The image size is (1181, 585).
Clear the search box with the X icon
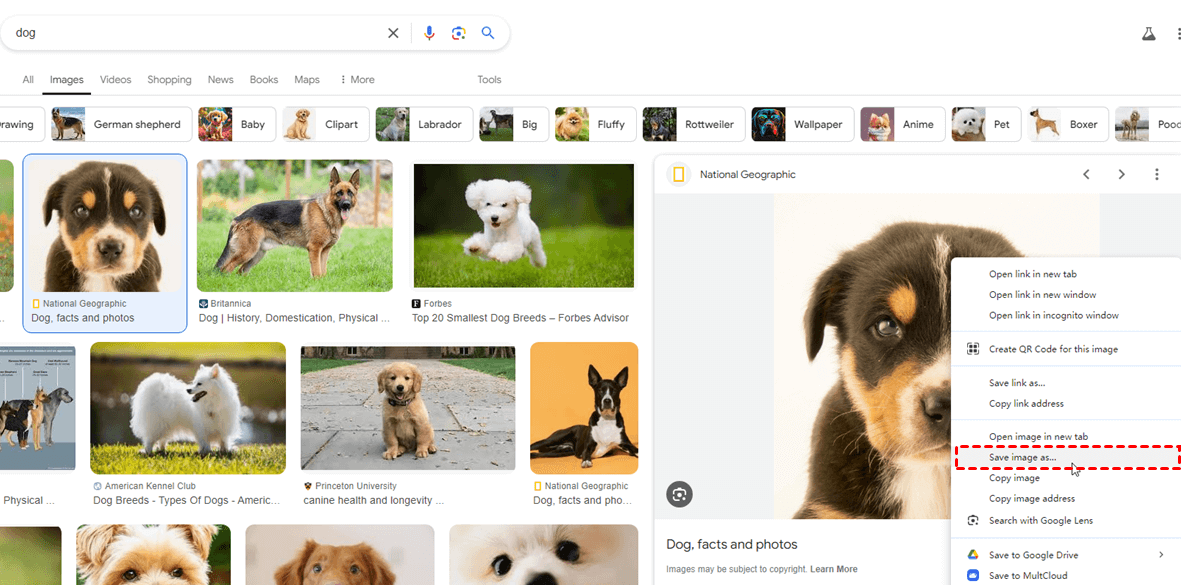pos(393,33)
